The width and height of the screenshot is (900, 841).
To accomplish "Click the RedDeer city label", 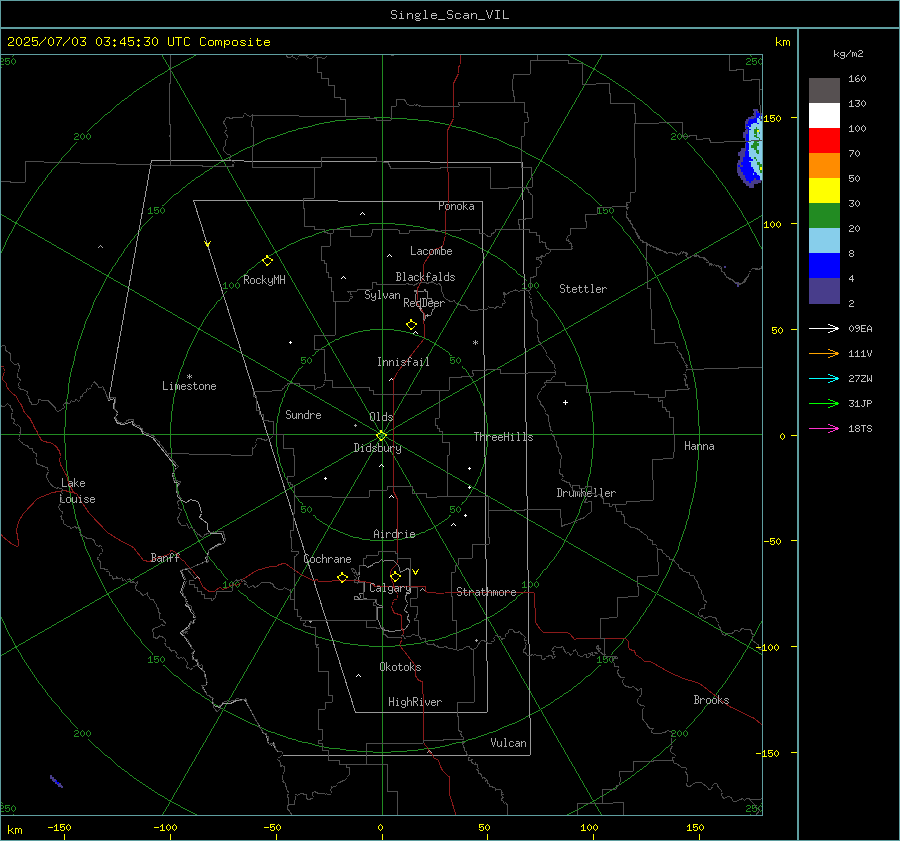I will [424, 303].
